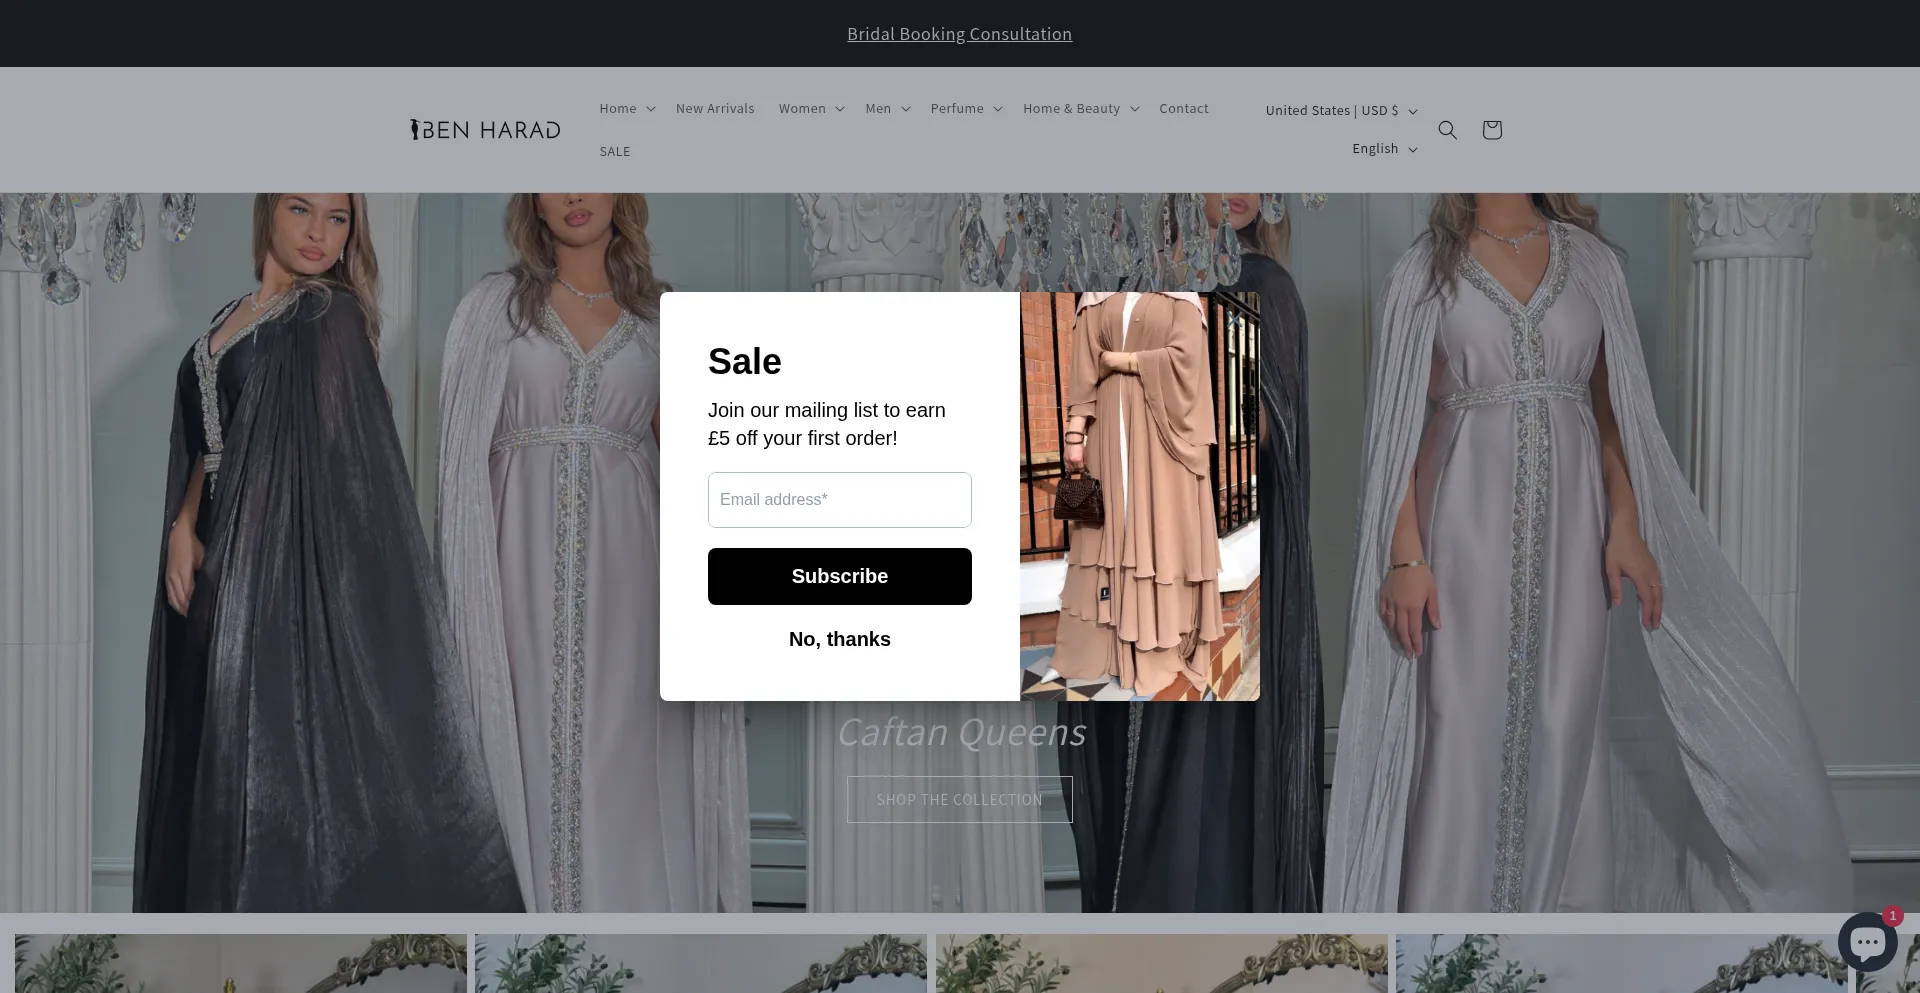This screenshot has height=993, width=1920.
Task: Expand the Men menu dropdown
Action: tap(887, 109)
